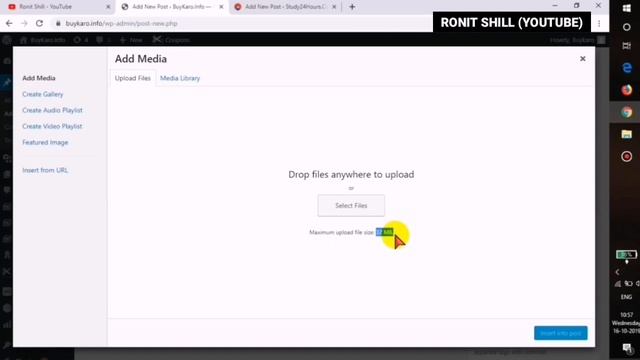Show hidden system tray icons
640x360 pixels.
[x=618, y=272]
